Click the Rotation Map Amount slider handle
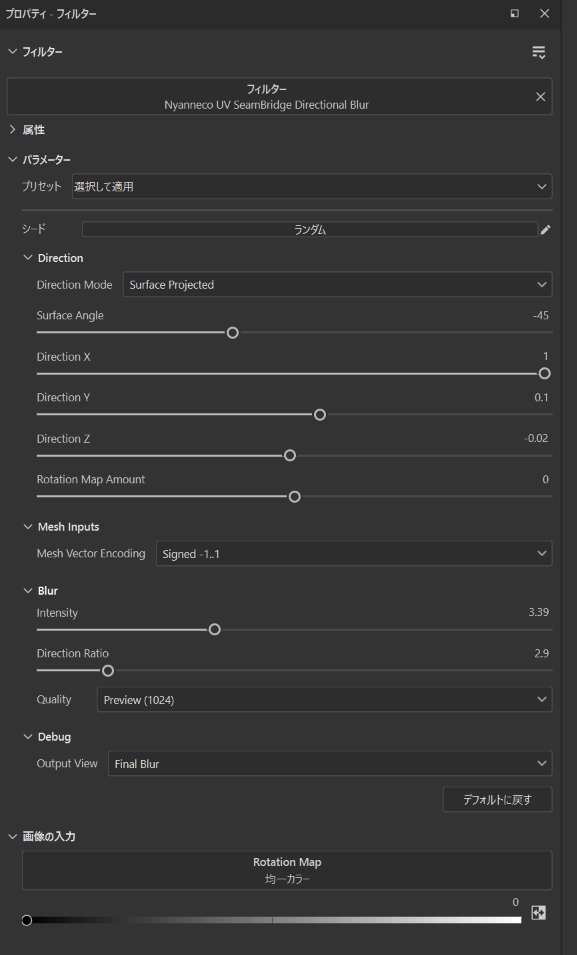 point(294,497)
